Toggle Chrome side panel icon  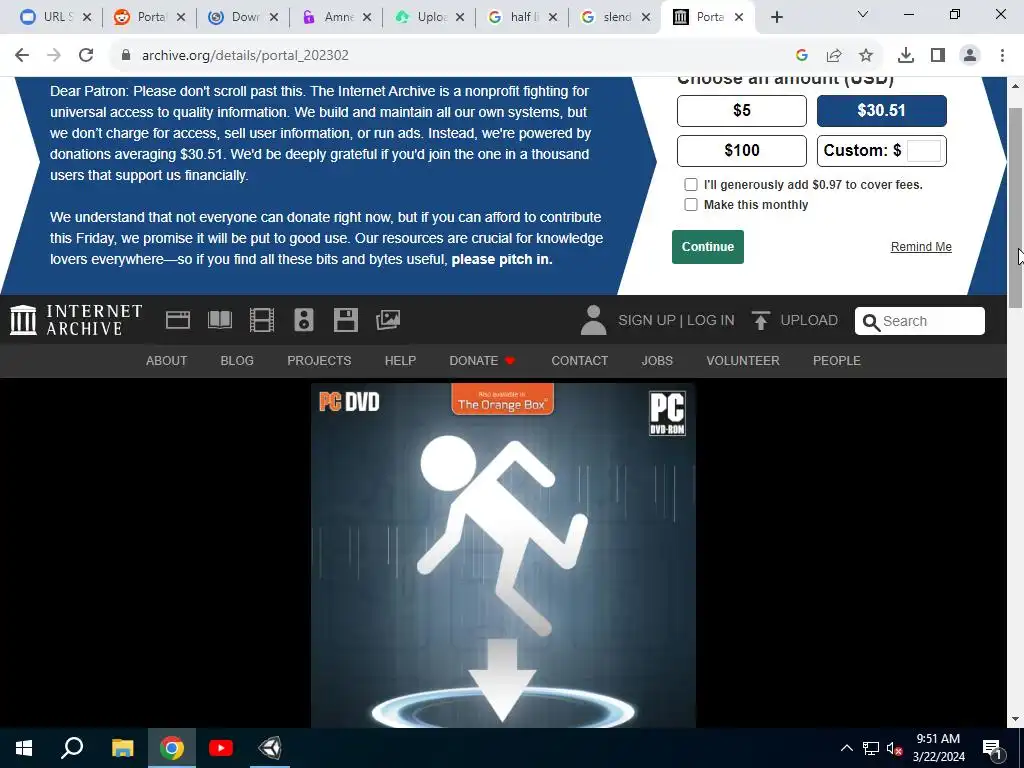[x=938, y=56]
